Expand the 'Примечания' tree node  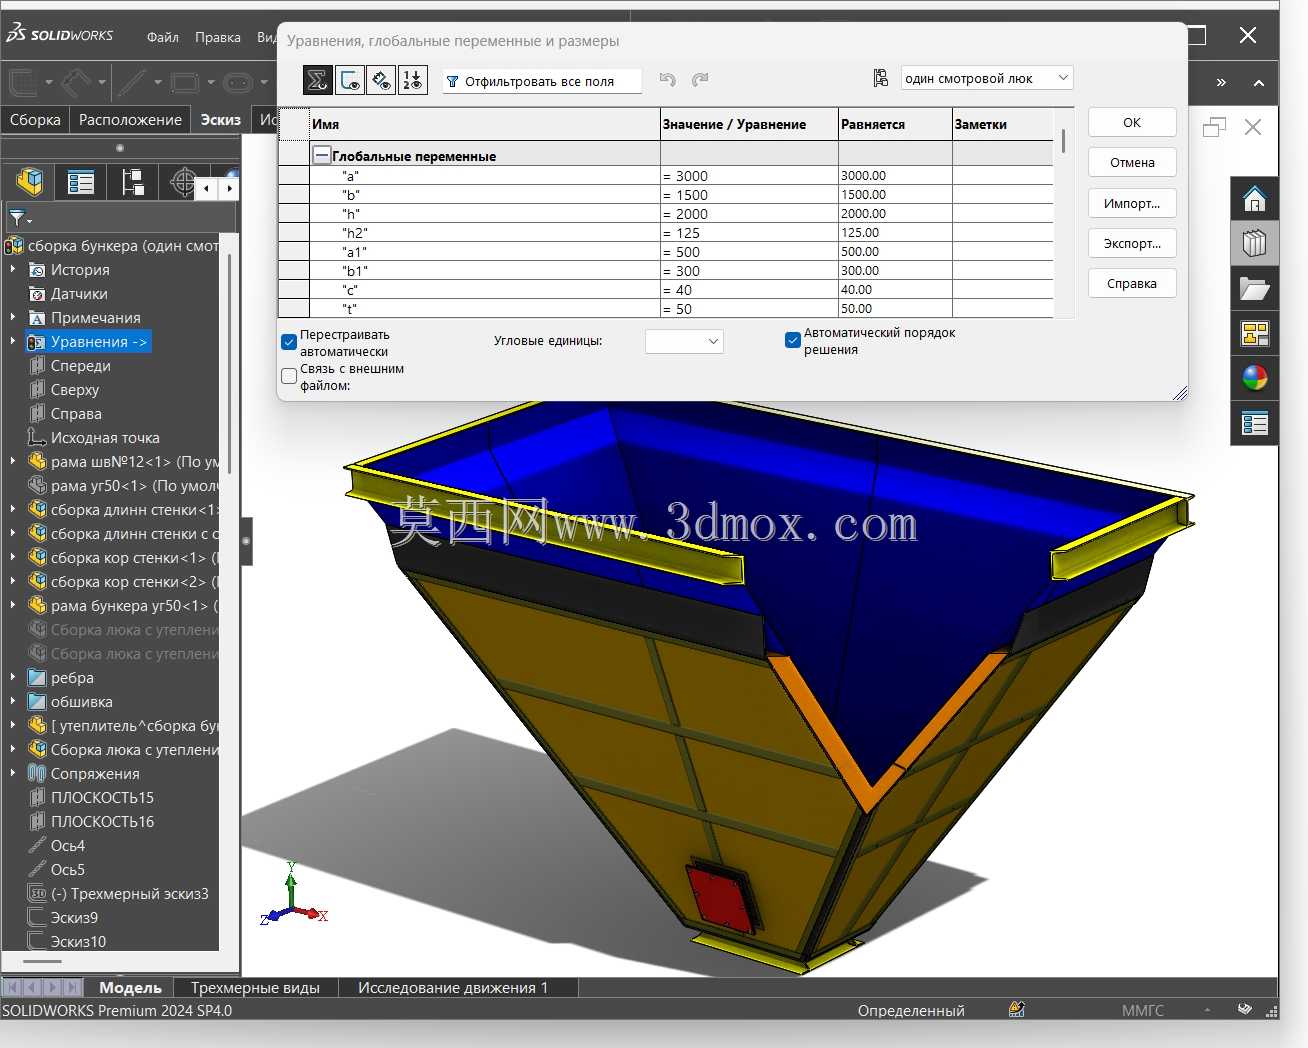click(x=13, y=317)
